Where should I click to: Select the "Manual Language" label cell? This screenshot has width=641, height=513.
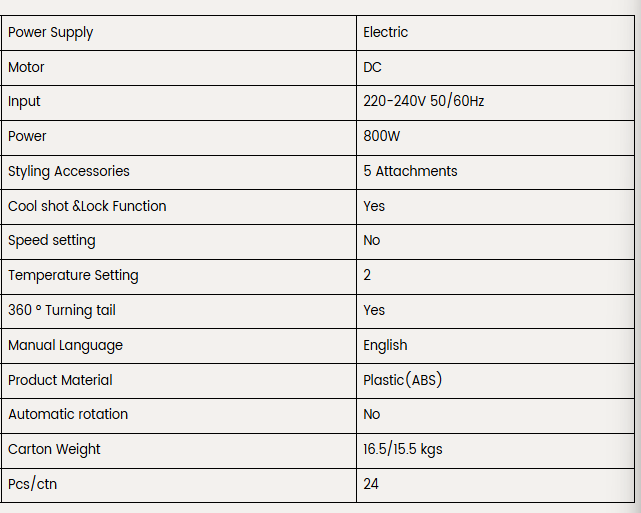(x=65, y=345)
